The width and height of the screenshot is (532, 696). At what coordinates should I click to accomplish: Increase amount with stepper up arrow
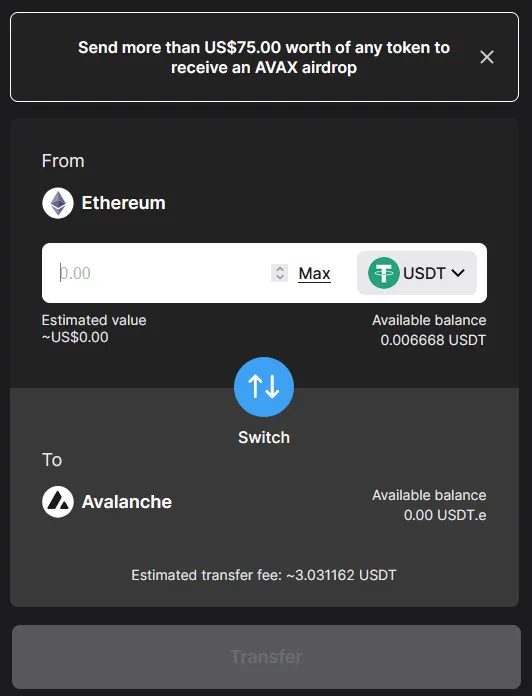click(x=280, y=269)
